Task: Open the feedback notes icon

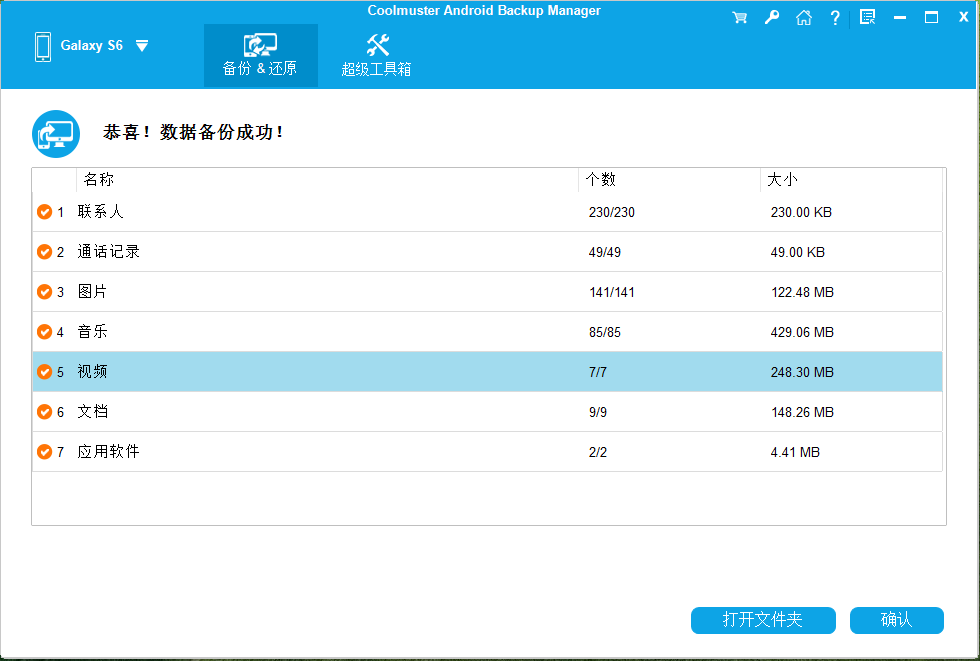Action: (868, 17)
